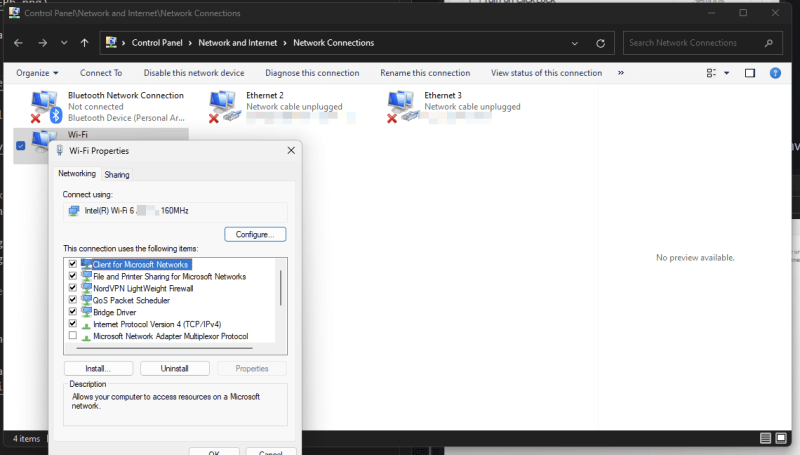800x455 pixels.
Task: Click the Uninstall button
Action: point(174,368)
